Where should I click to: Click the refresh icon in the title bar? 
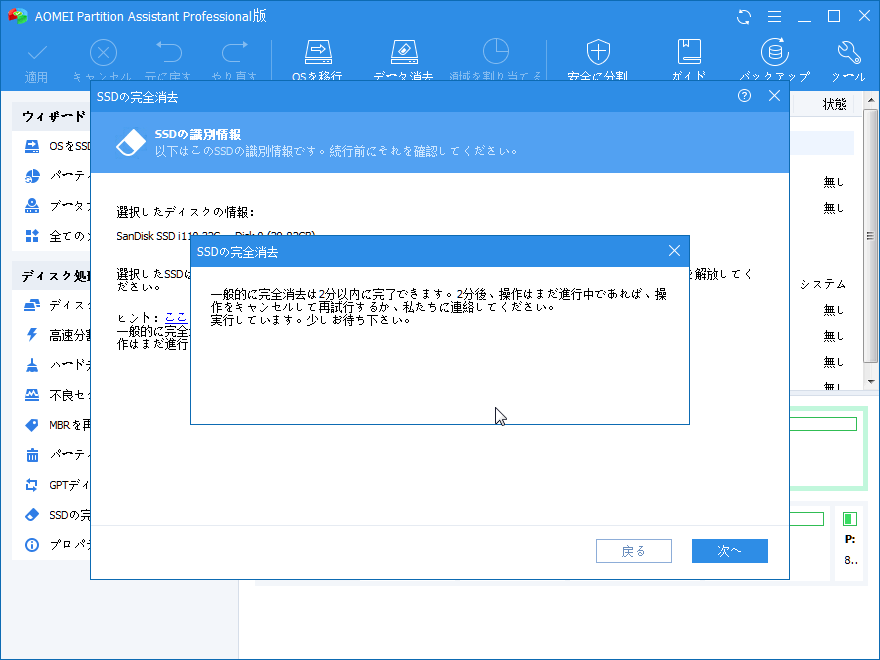(744, 17)
